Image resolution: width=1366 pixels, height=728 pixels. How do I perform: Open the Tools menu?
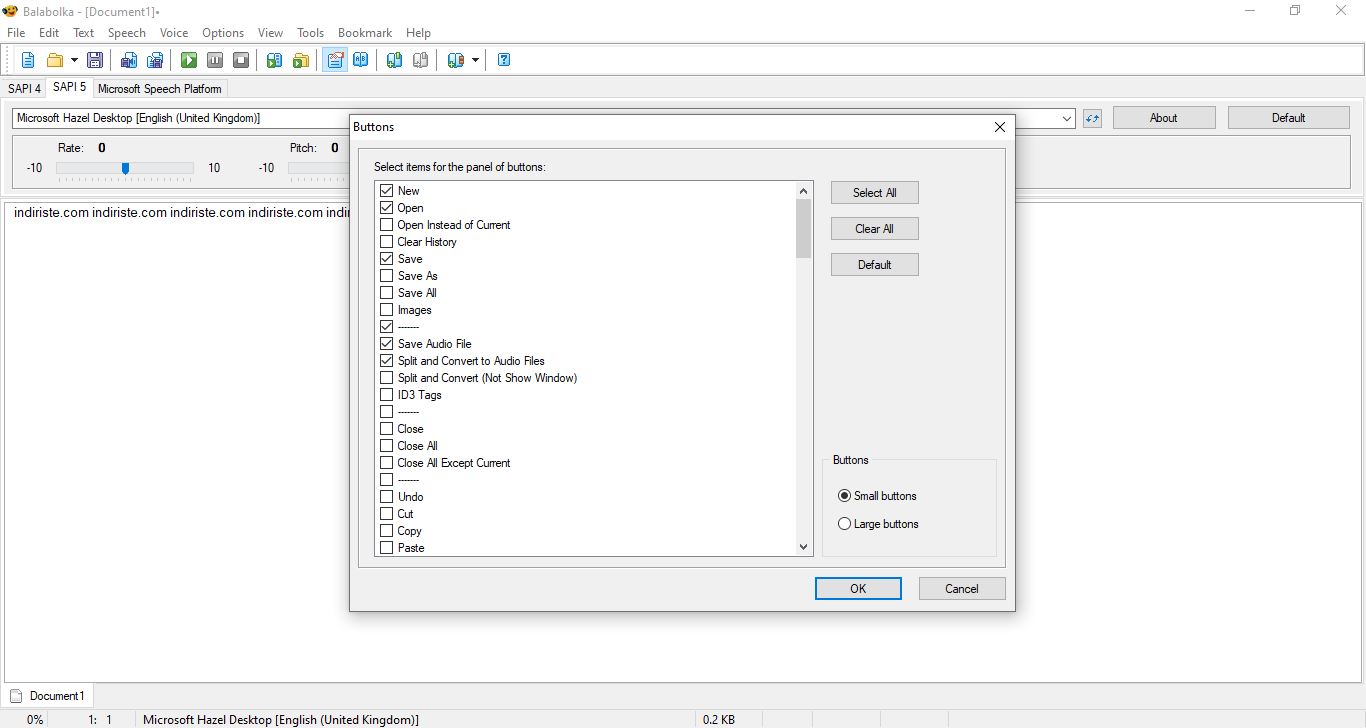click(x=310, y=33)
